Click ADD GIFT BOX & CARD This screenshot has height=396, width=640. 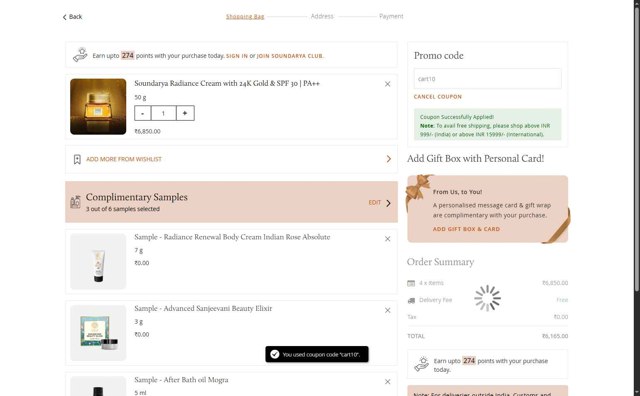(x=466, y=229)
